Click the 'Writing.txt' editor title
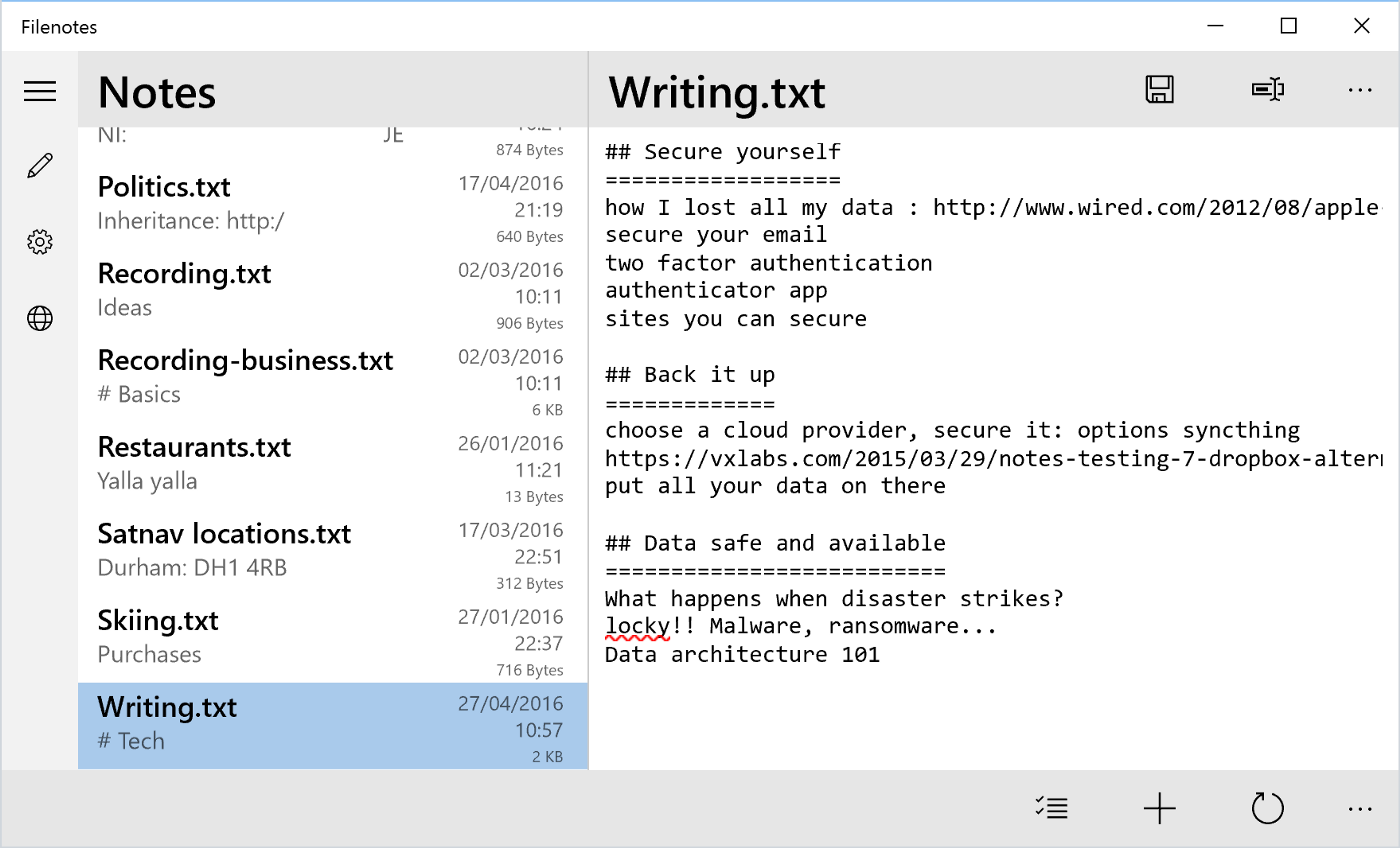This screenshot has height=848, width=1400. coord(717,92)
